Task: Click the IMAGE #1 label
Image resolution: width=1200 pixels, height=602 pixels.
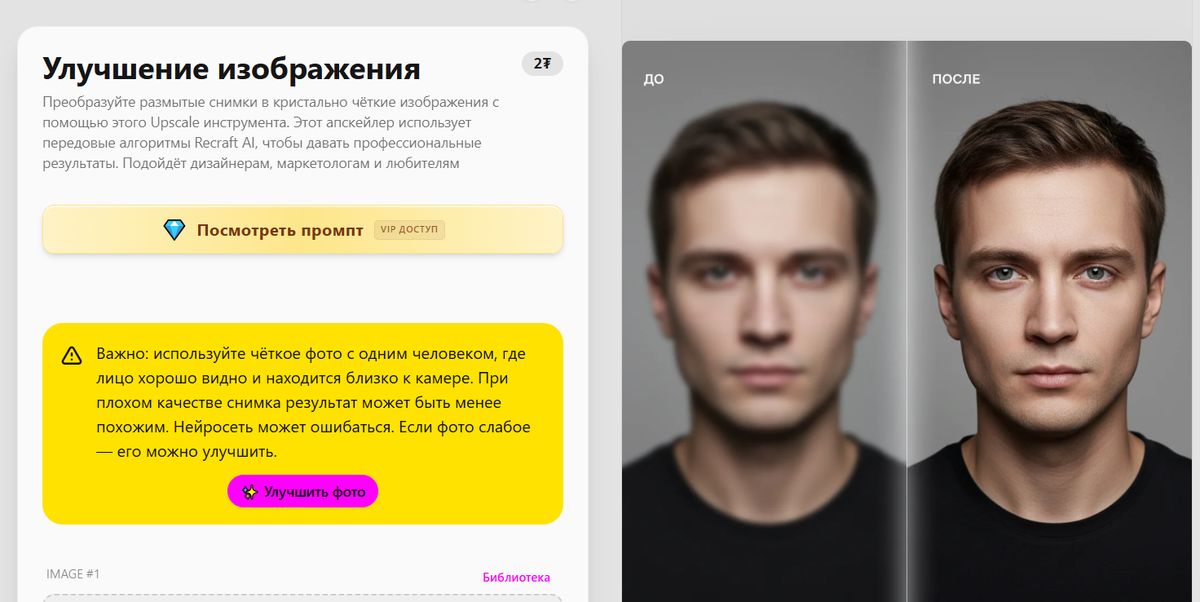Action: [73, 574]
